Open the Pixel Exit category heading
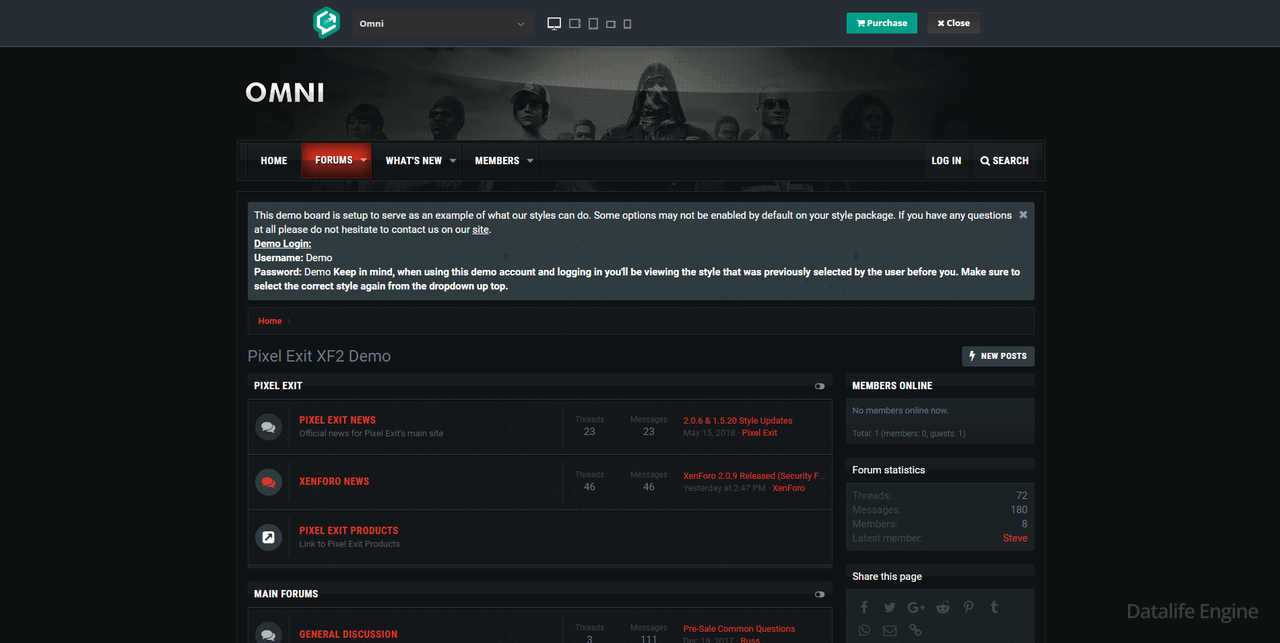This screenshot has width=1280, height=643. [278, 386]
